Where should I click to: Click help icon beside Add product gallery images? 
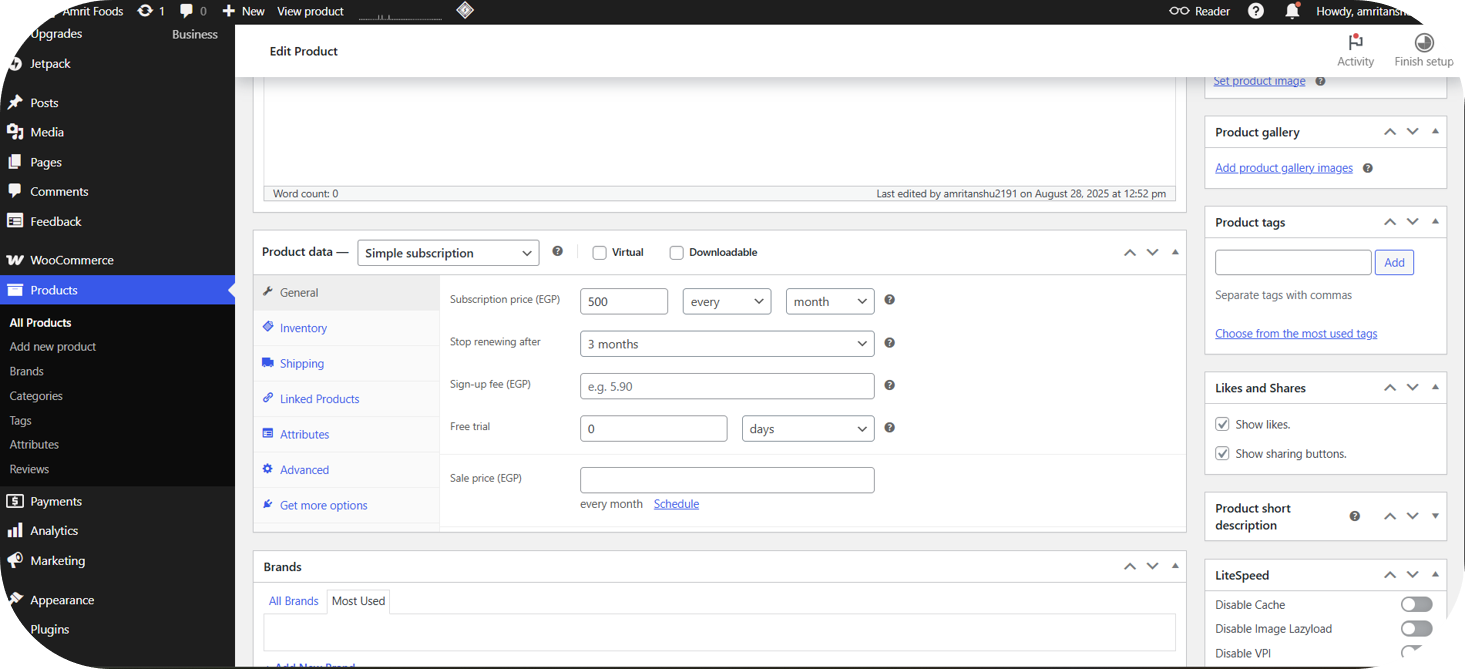[1367, 168]
